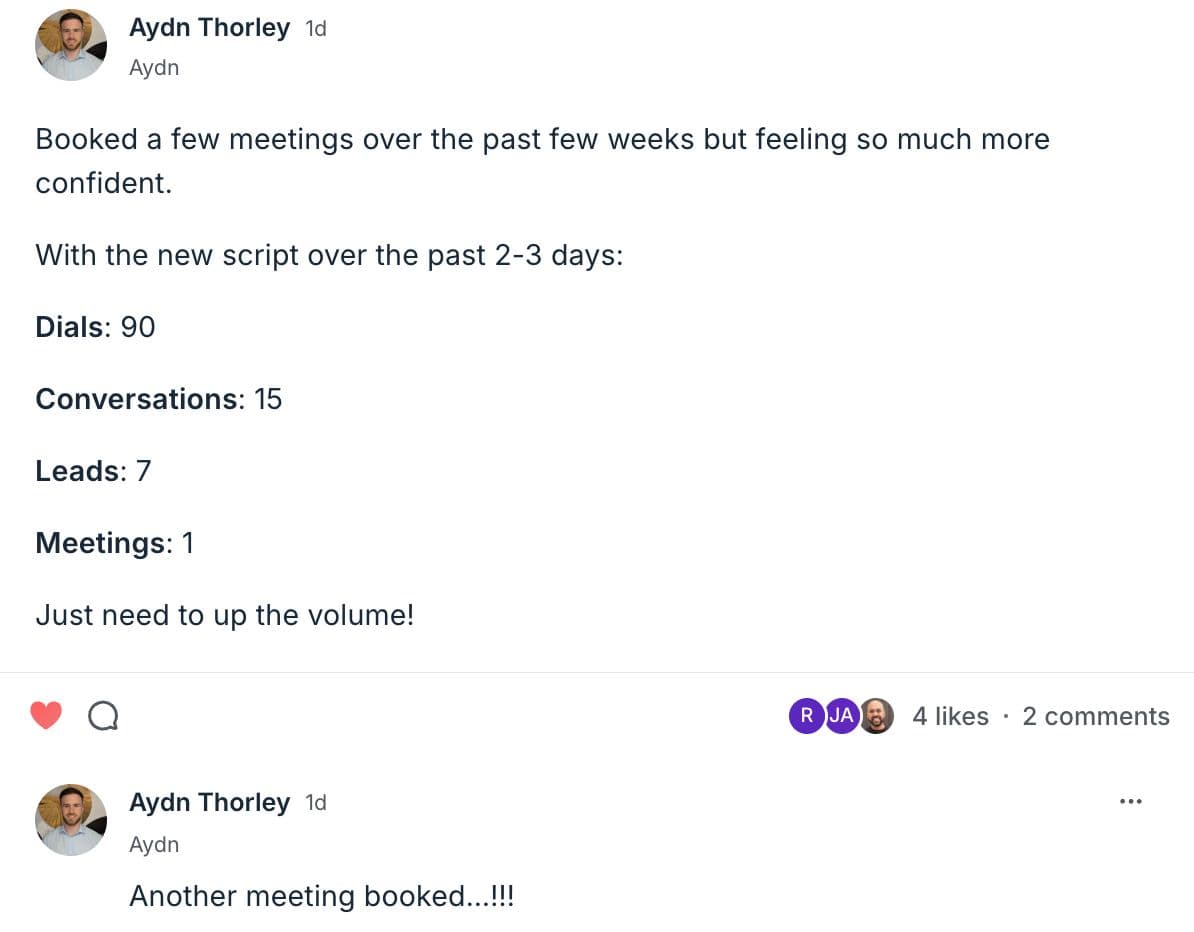Click Aydn Thorley's name on the post
This screenshot has height=932, width=1194.
(209, 27)
